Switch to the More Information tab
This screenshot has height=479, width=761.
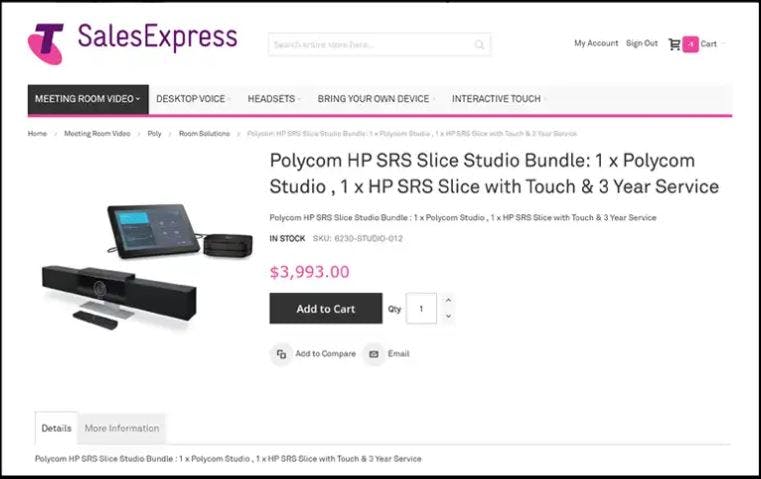[122, 428]
